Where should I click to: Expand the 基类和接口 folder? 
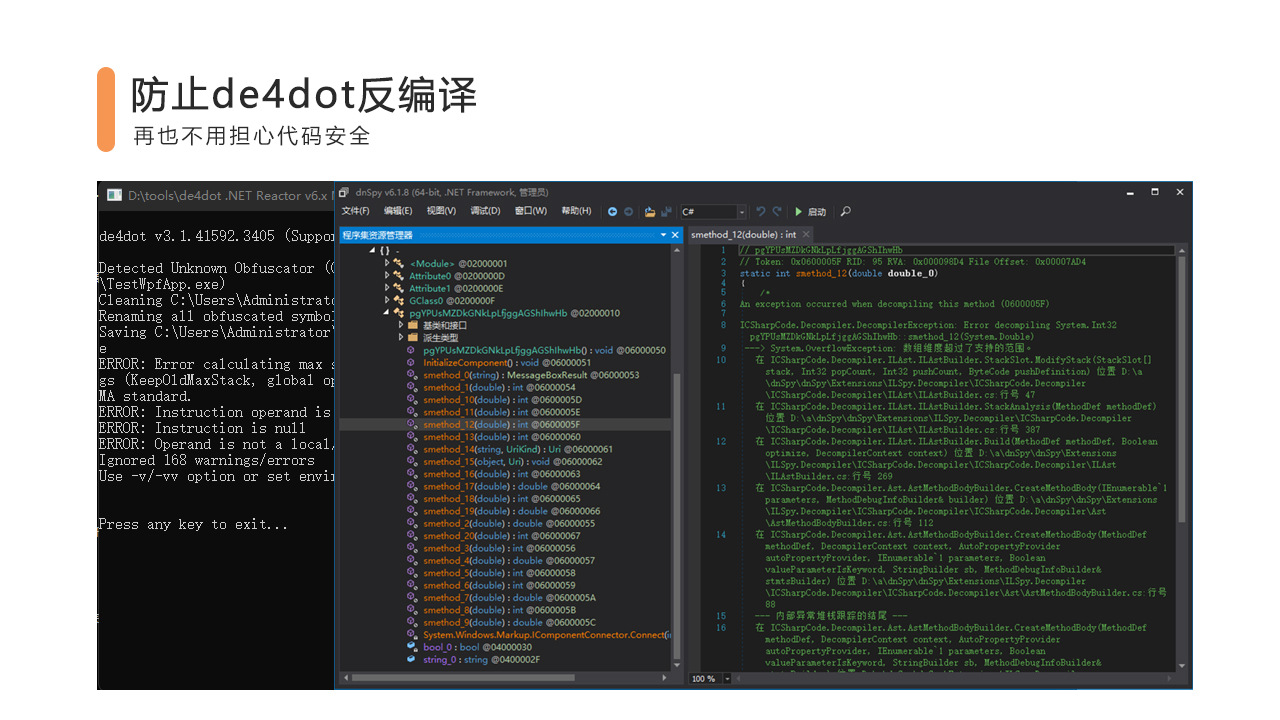401,325
